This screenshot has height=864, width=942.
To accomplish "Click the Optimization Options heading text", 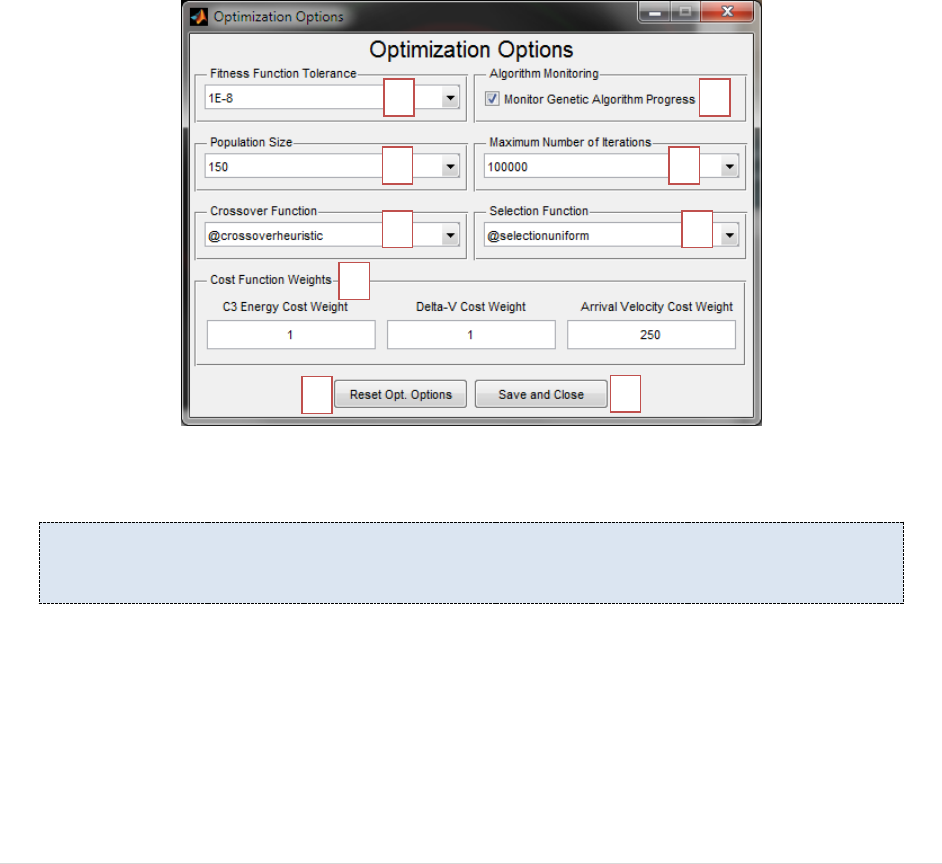I will tap(471, 49).
